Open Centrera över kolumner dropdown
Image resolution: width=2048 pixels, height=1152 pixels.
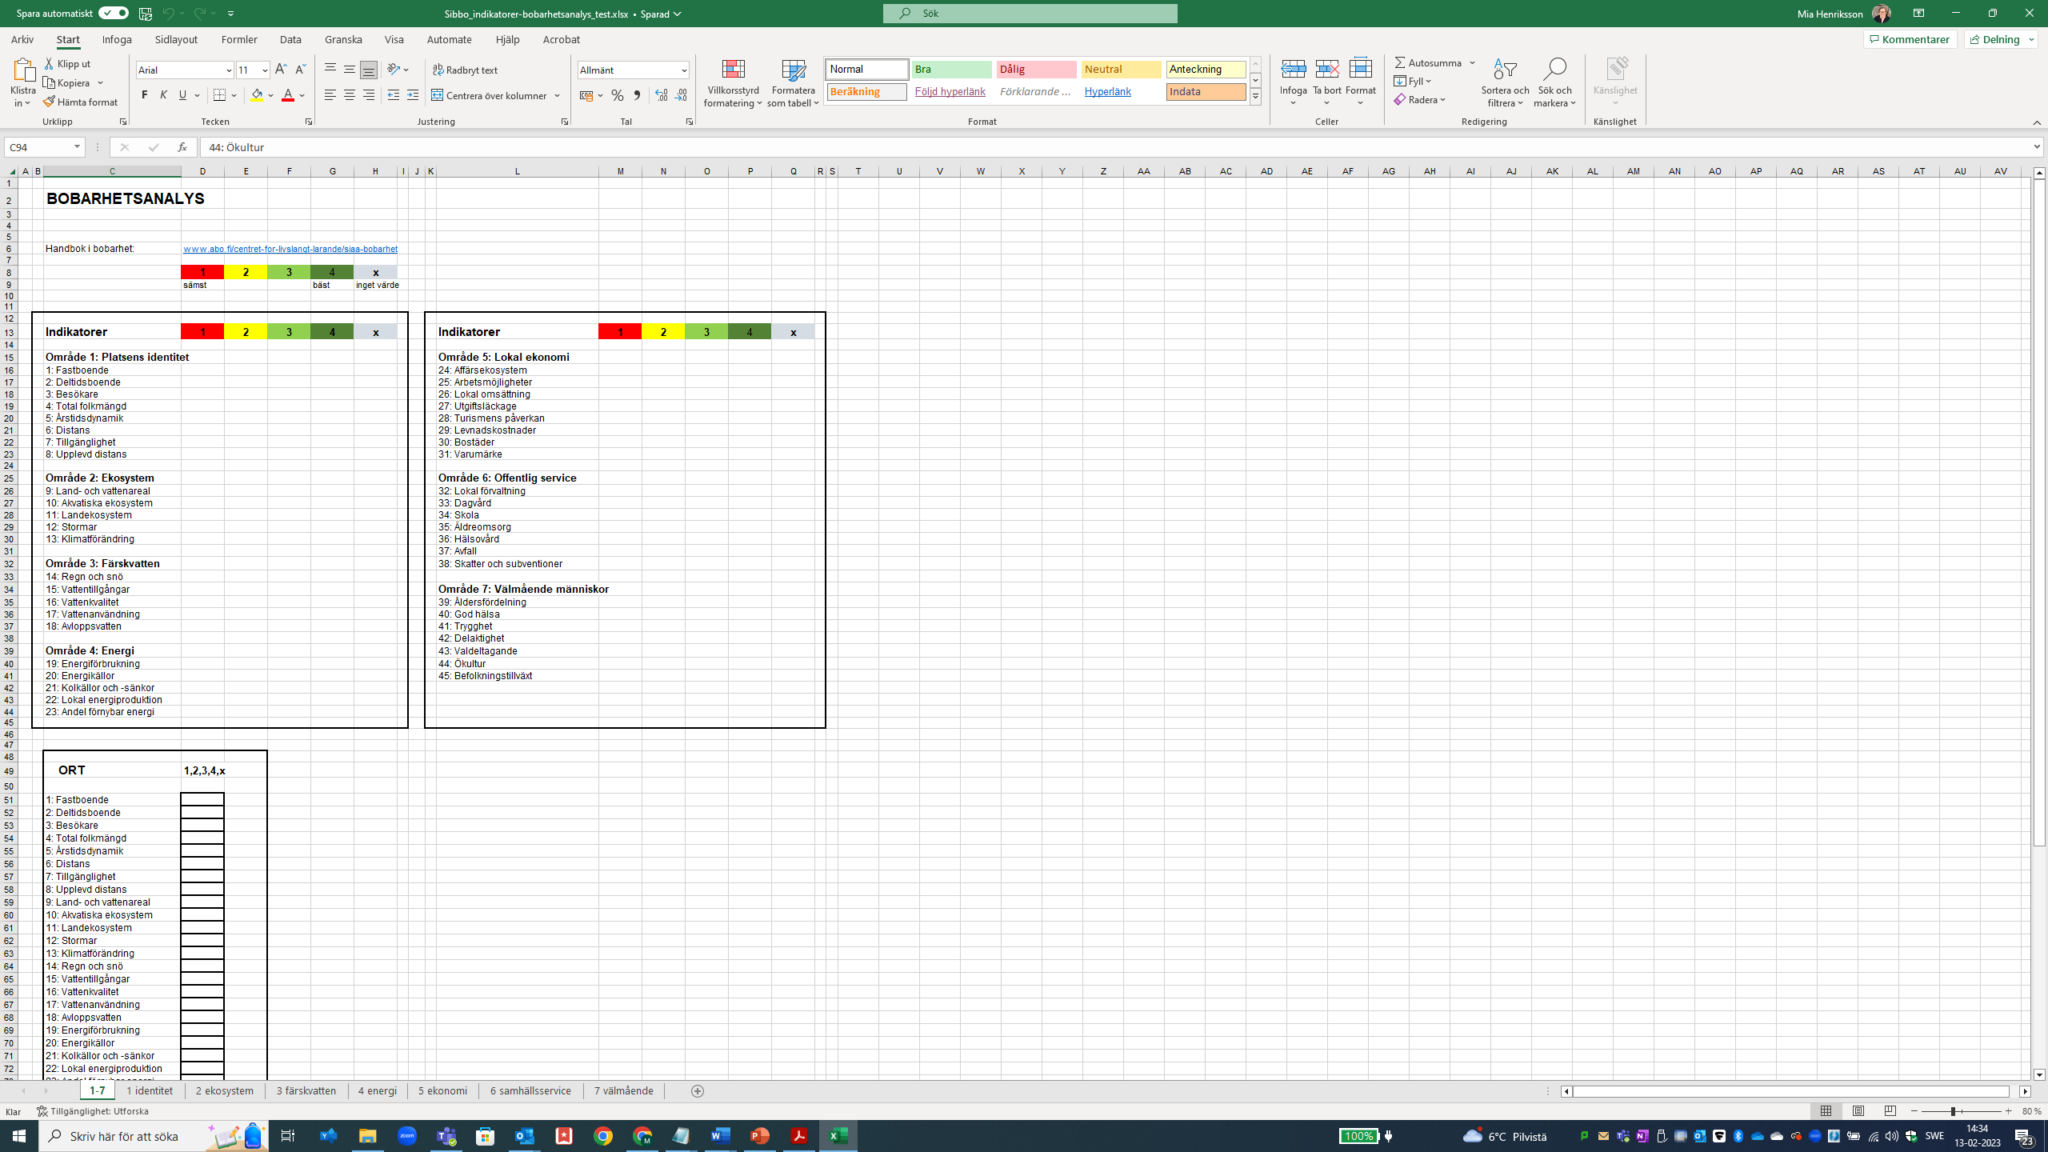pyautogui.click(x=556, y=96)
